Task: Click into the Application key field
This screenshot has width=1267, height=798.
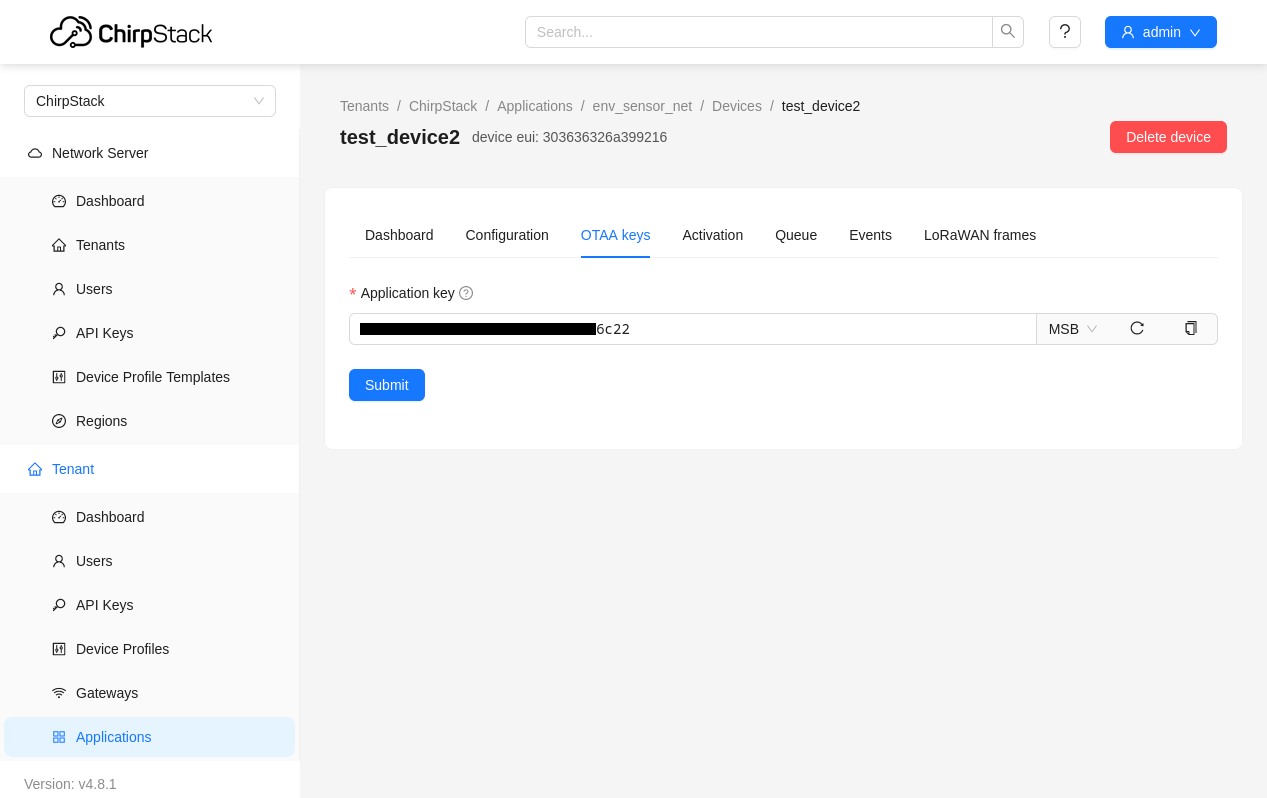Action: point(693,329)
